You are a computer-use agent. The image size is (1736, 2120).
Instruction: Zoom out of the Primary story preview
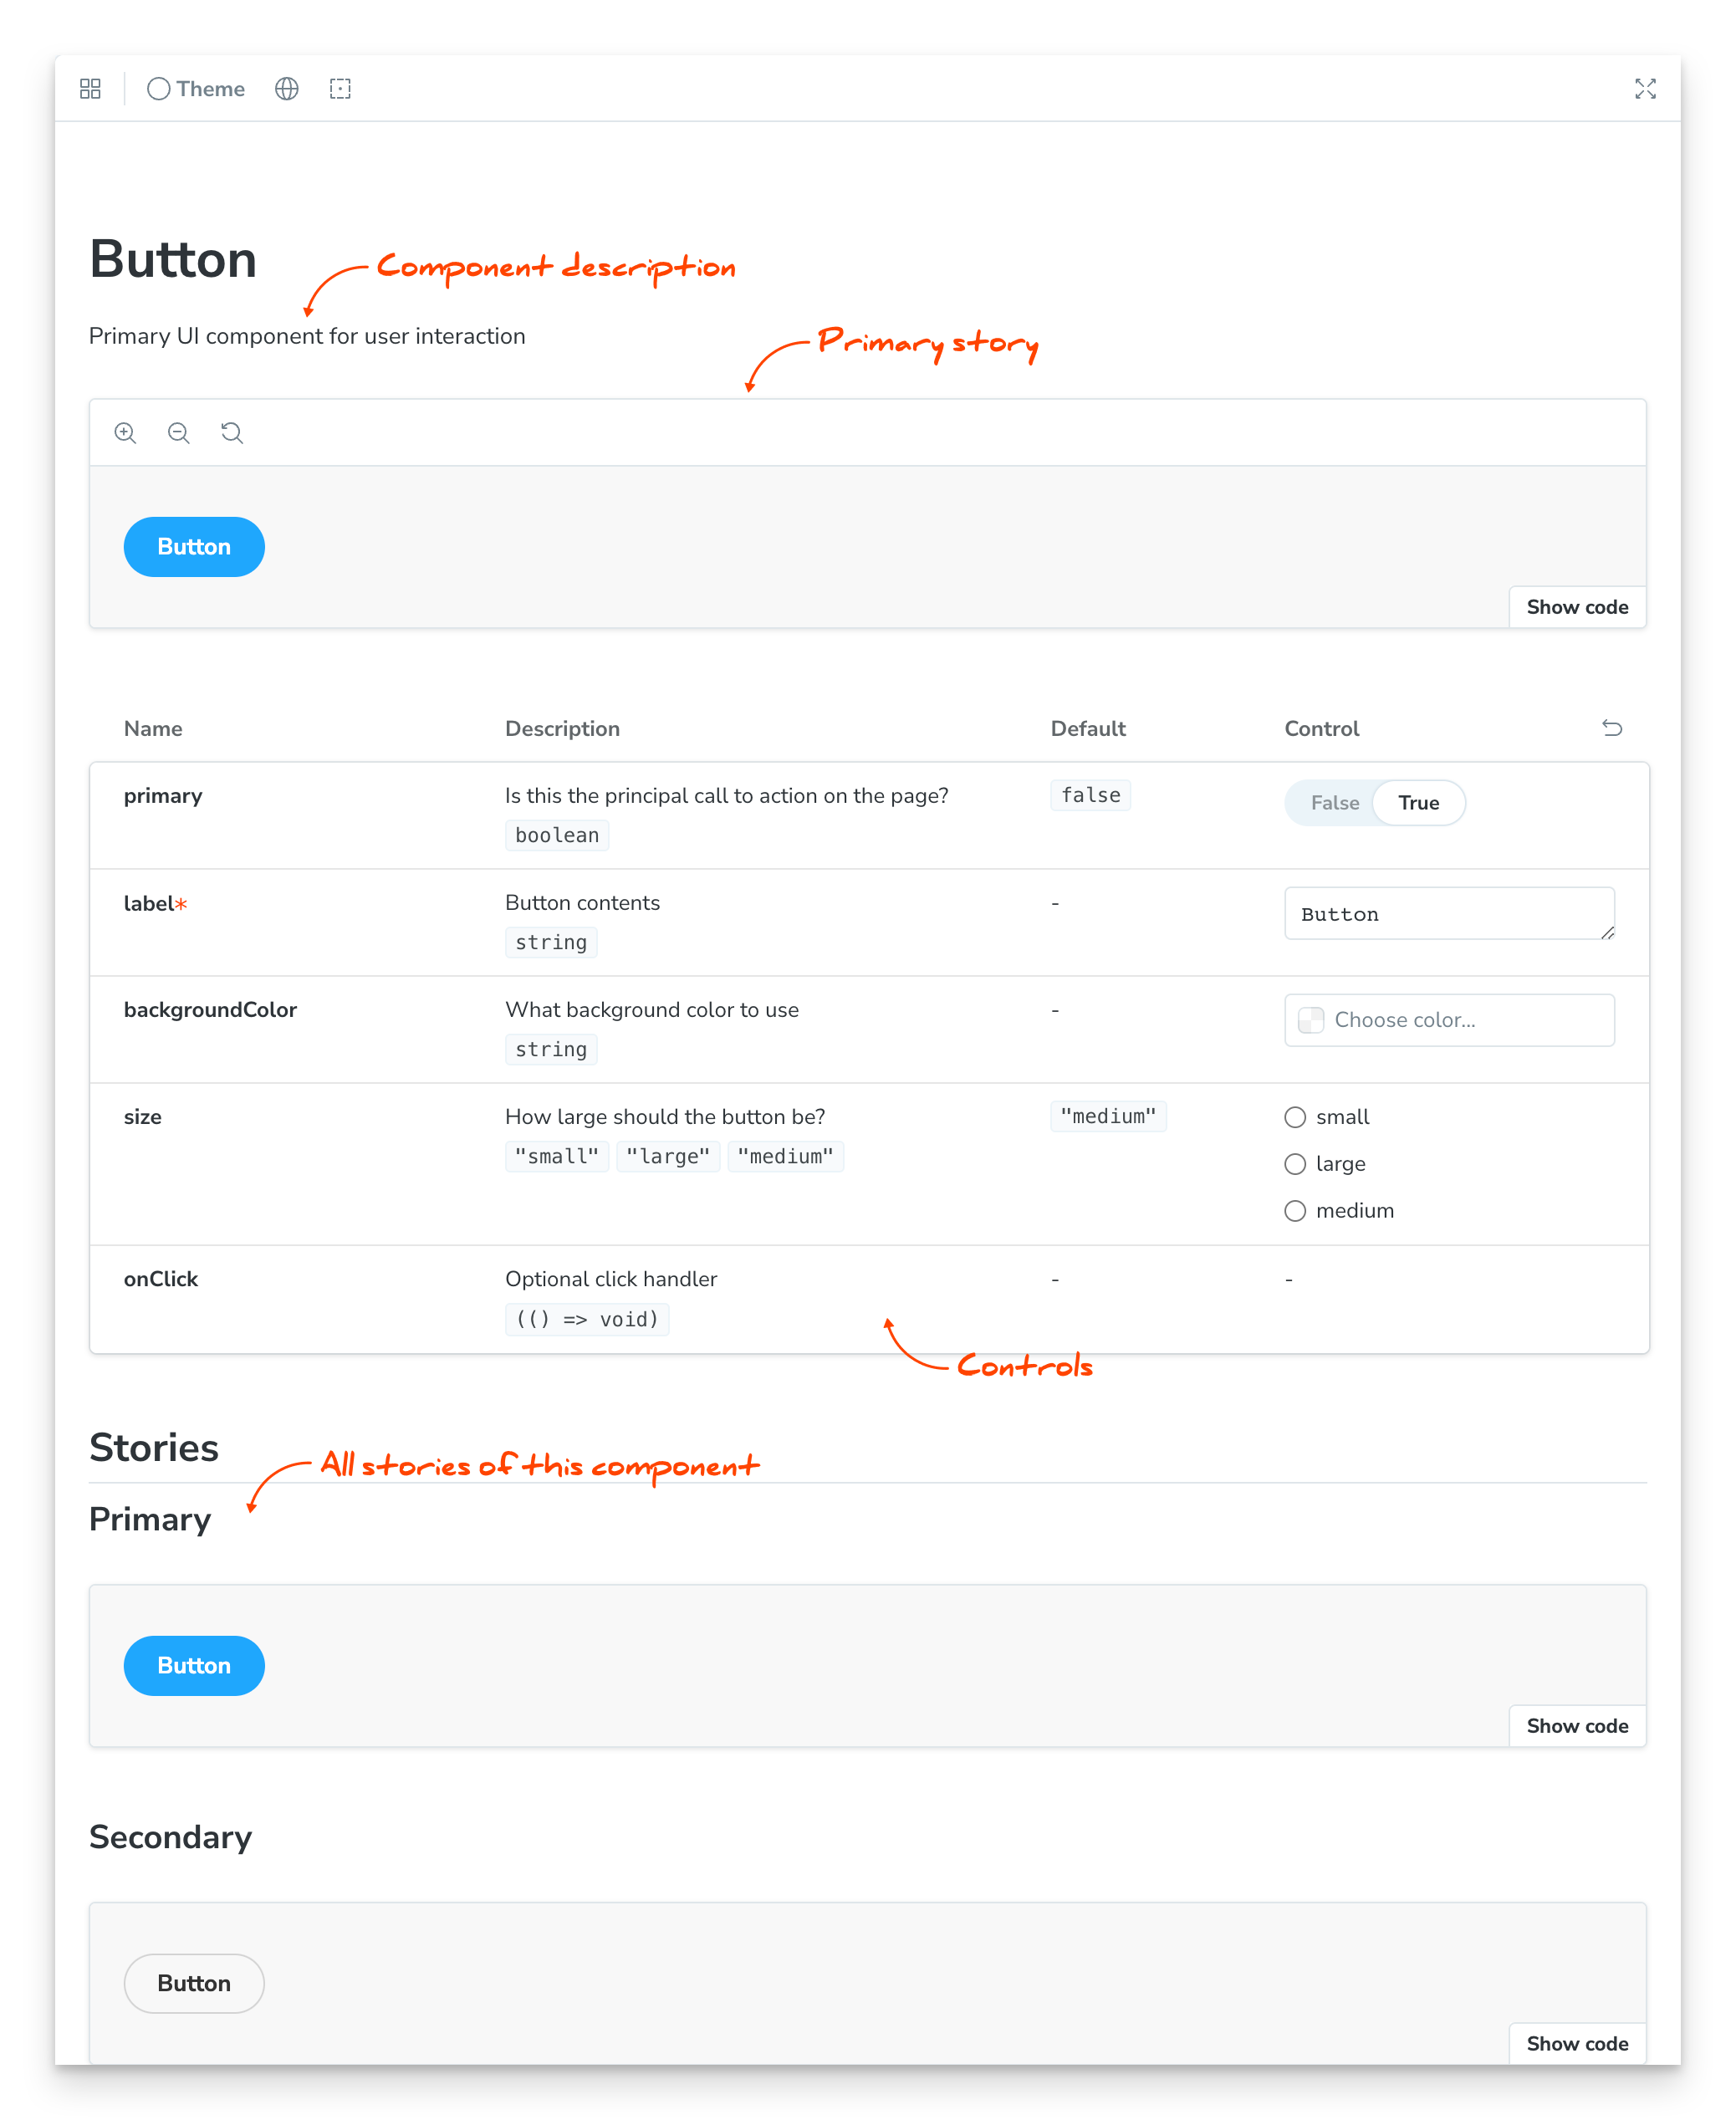click(x=178, y=432)
